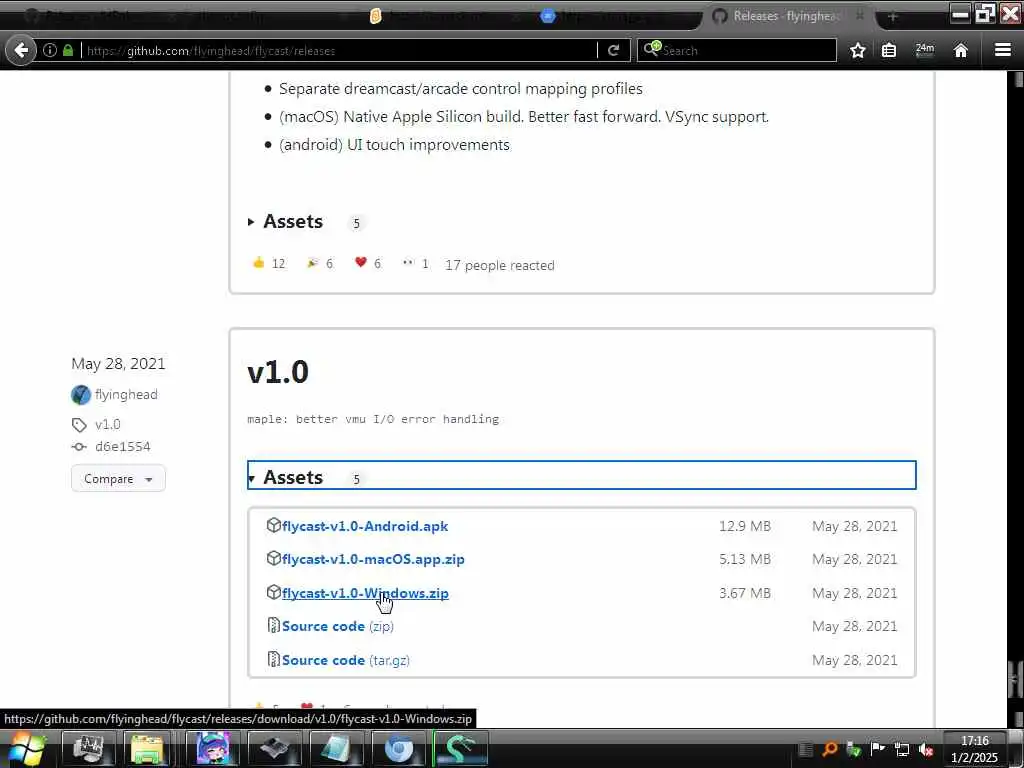Download Source code (zip)
The image size is (1024, 768).
click(x=338, y=626)
